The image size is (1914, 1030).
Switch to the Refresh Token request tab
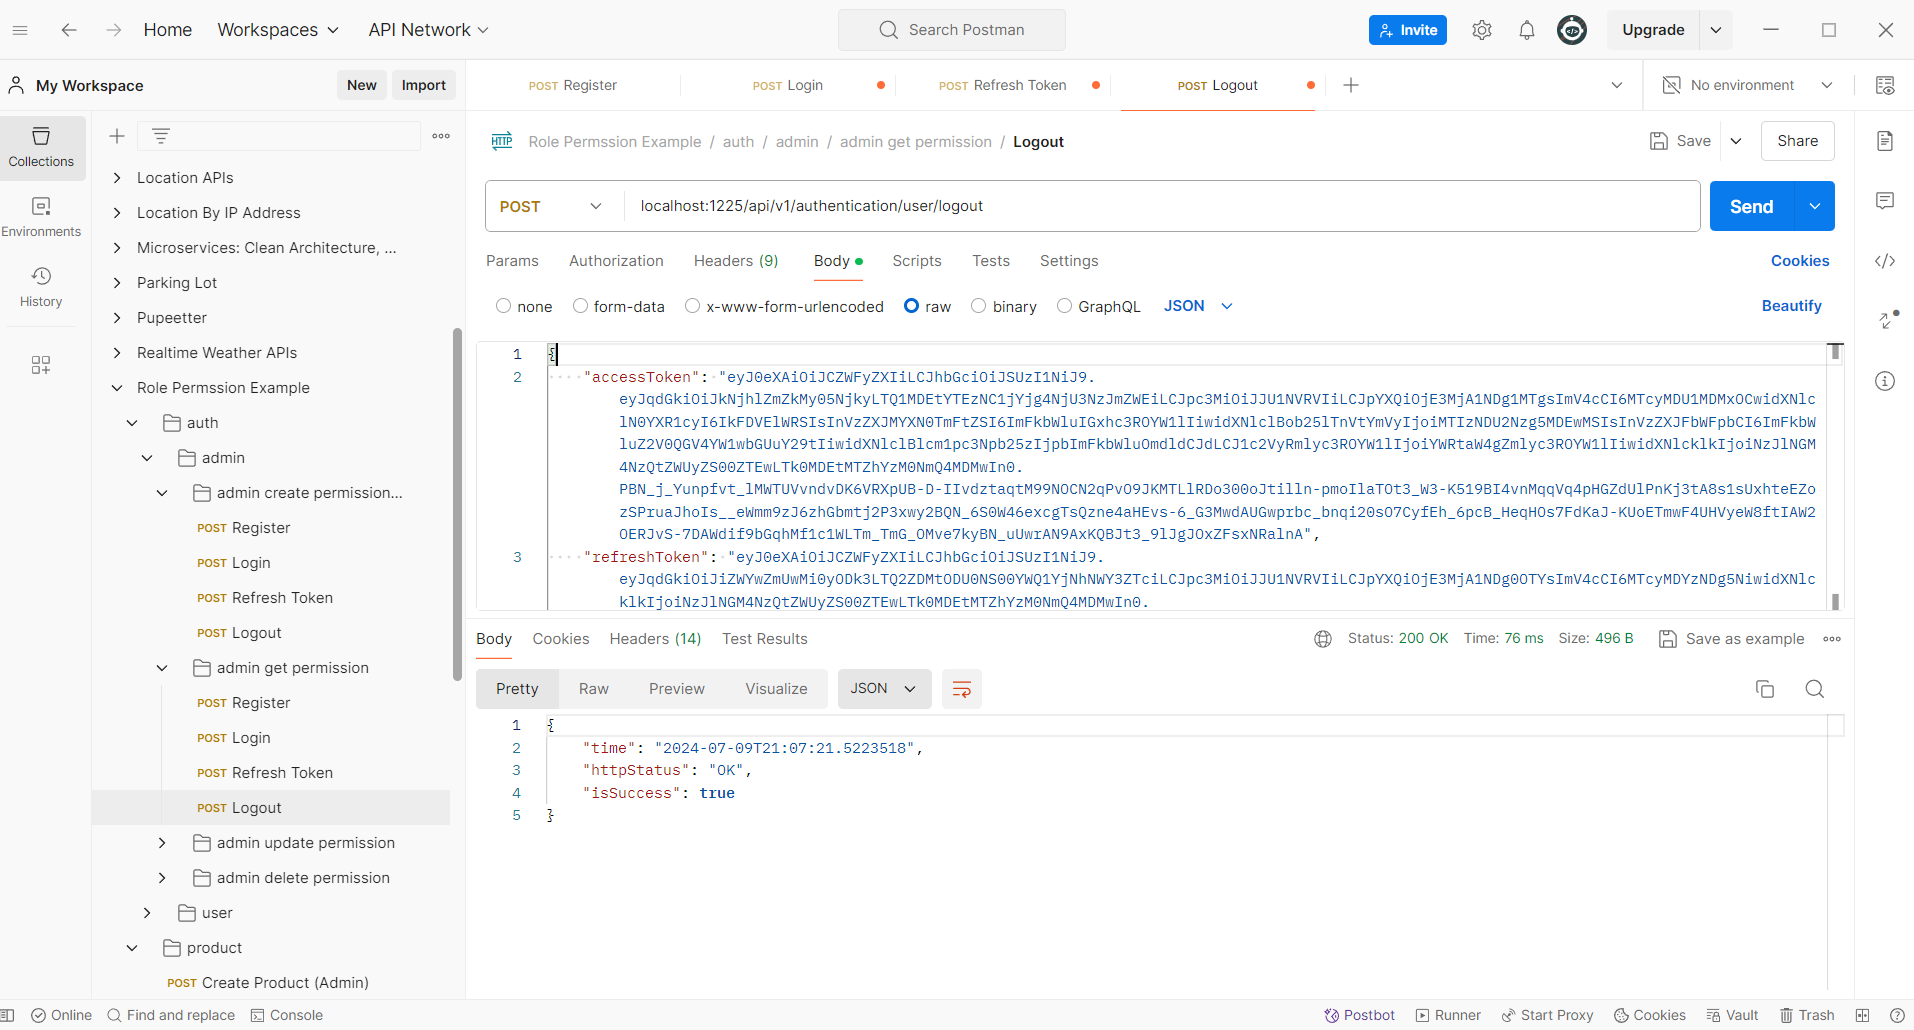[x=1003, y=85]
